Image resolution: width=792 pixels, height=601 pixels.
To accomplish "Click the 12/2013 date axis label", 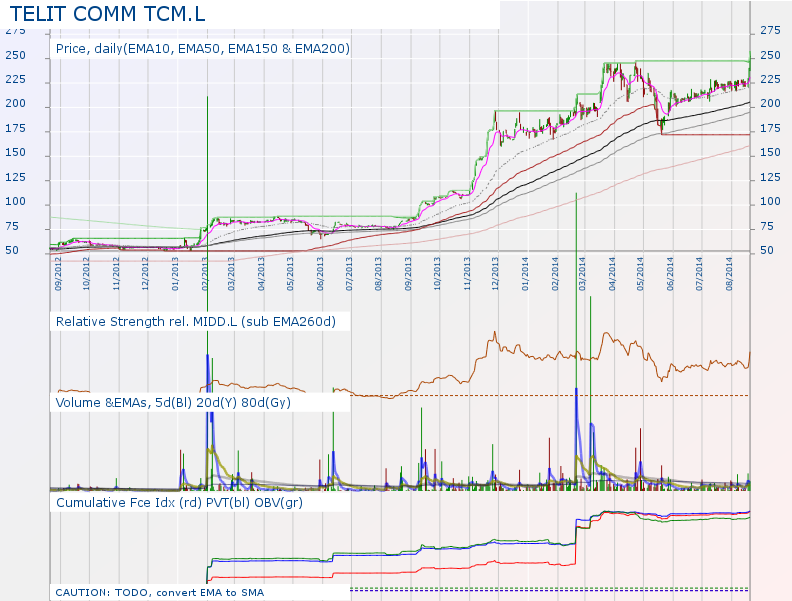I will coord(496,273).
